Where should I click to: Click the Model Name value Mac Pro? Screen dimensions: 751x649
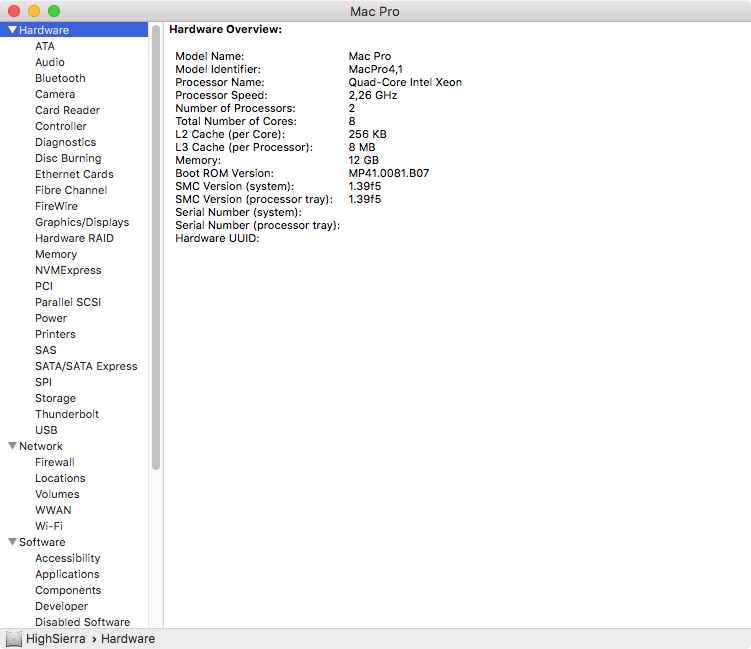tap(370, 56)
